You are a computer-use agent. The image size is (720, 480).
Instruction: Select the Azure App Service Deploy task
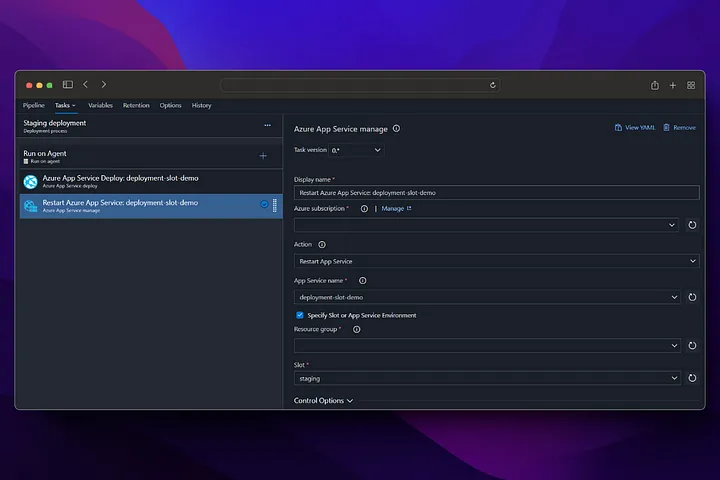click(151, 181)
